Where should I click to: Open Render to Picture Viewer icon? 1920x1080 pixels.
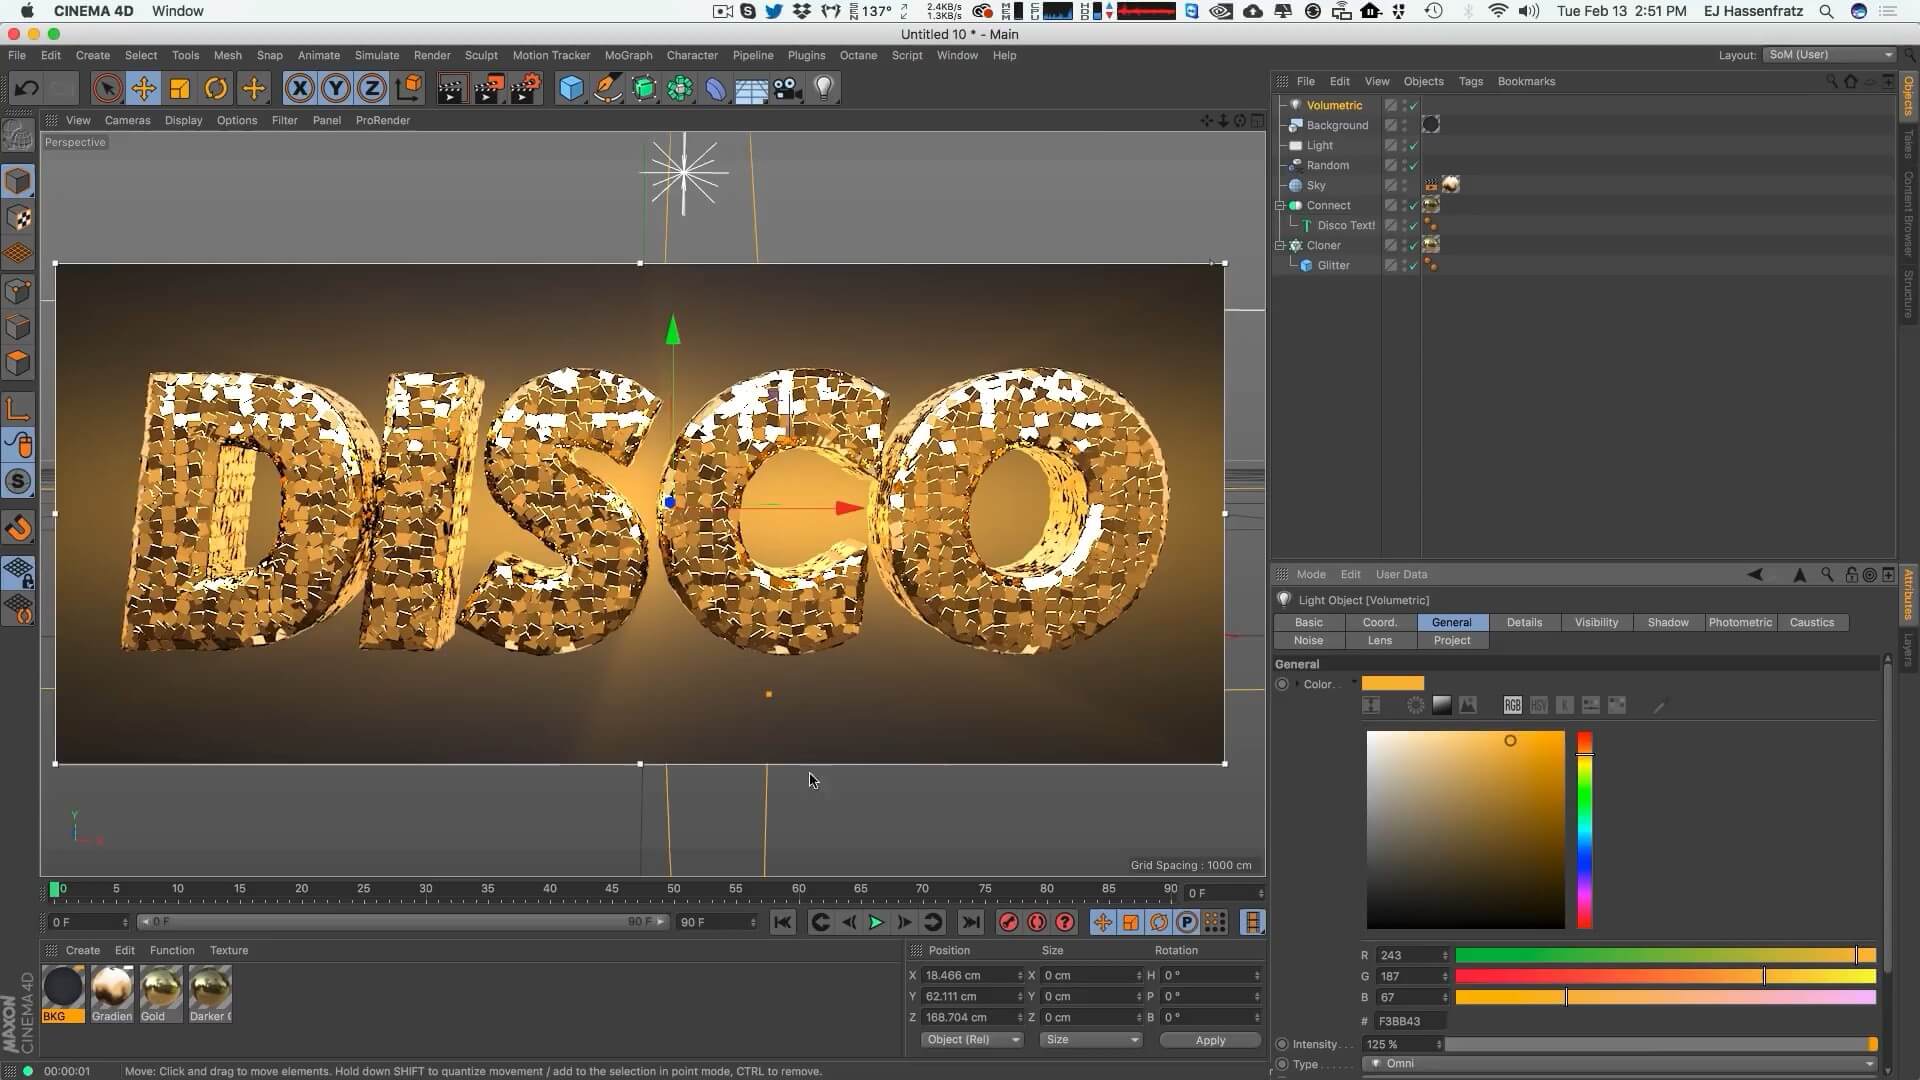pyautogui.click(x=488, y=89)
